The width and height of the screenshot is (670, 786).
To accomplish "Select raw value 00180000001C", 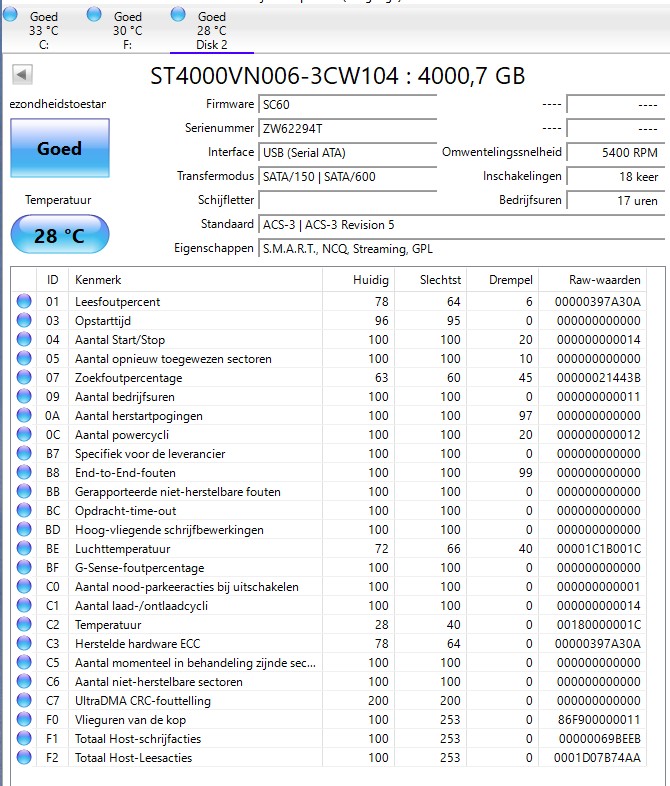I will point(598,625).
